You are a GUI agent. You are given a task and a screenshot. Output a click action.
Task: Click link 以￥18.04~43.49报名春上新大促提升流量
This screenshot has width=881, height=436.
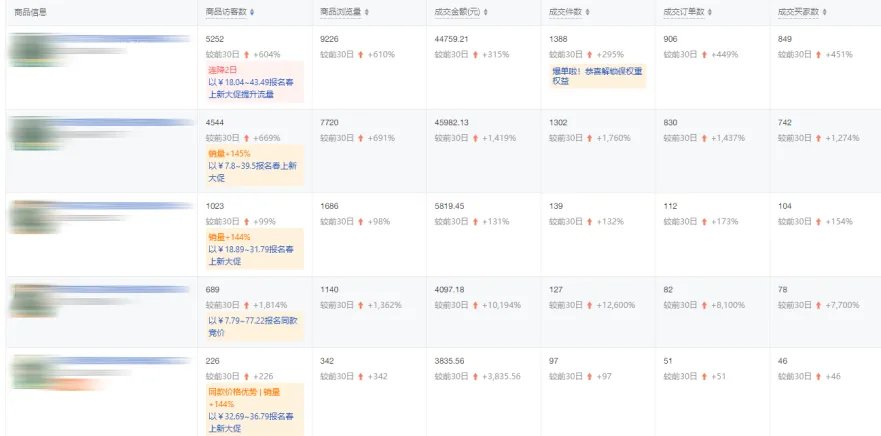[252, 88]
